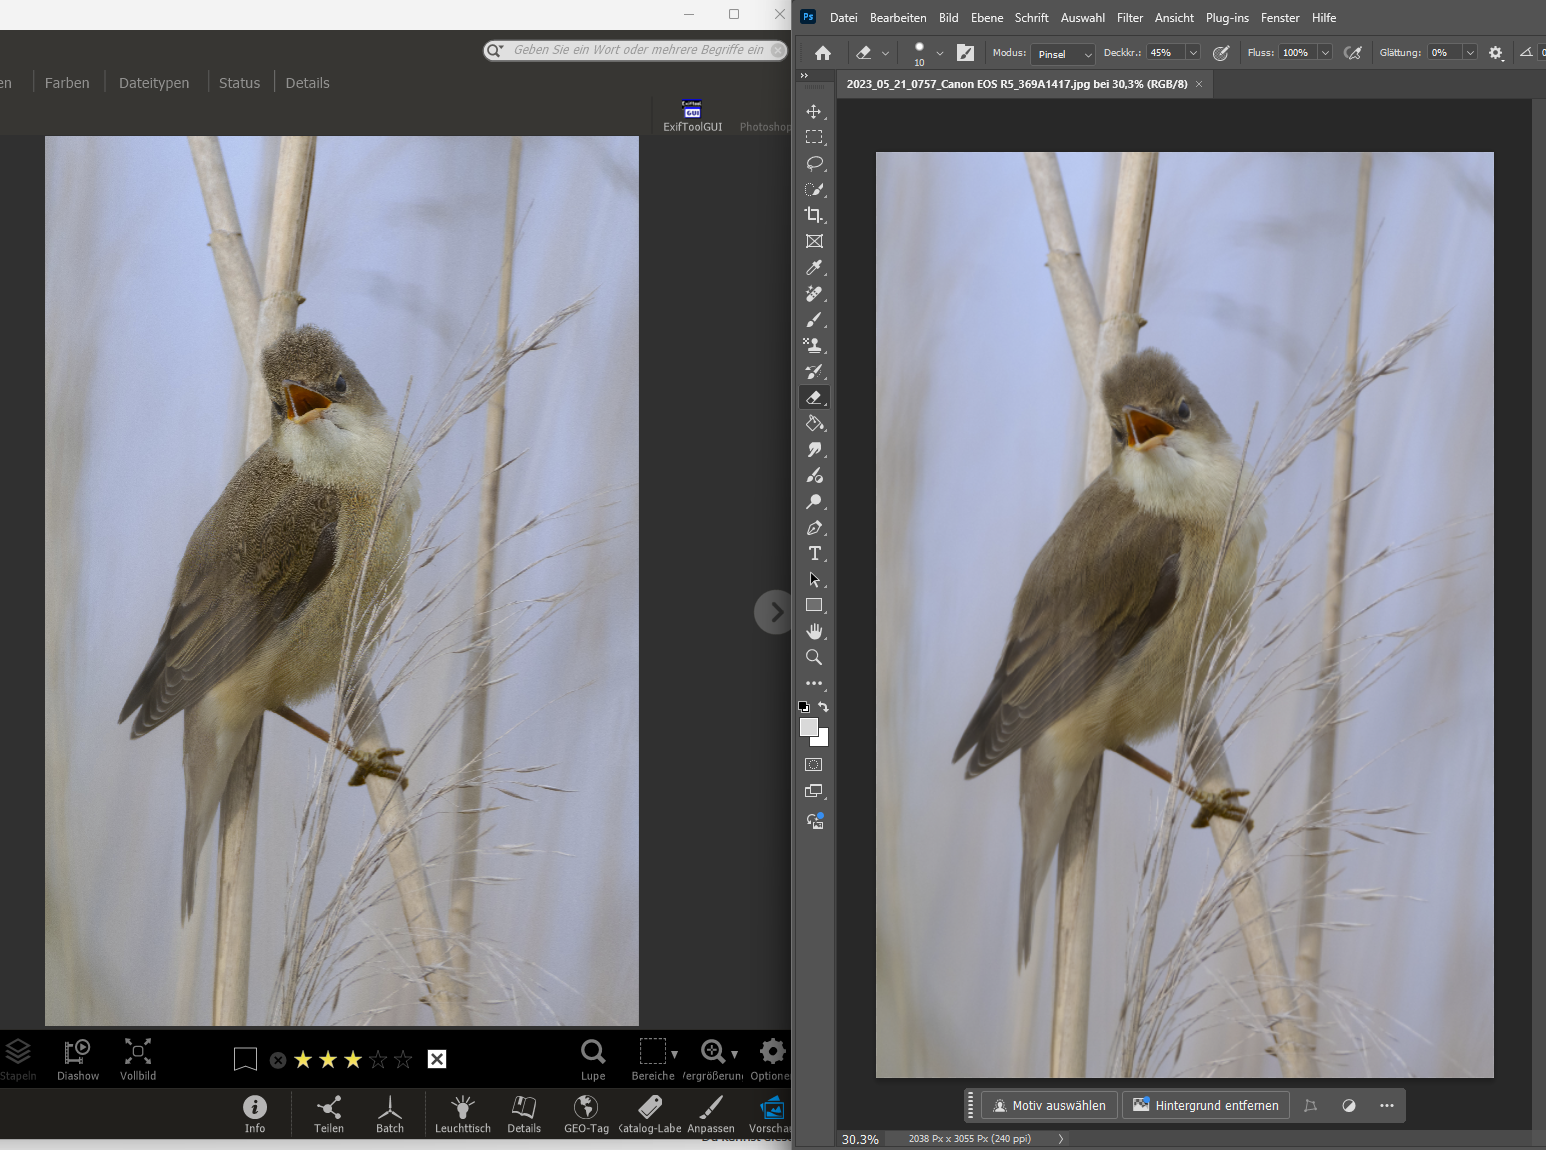Image resolution: width=1546 pixels, height=1150 pixels.
Task: Open the Modus Pinsel dropdown
Action: click(x=1063, y=53)
